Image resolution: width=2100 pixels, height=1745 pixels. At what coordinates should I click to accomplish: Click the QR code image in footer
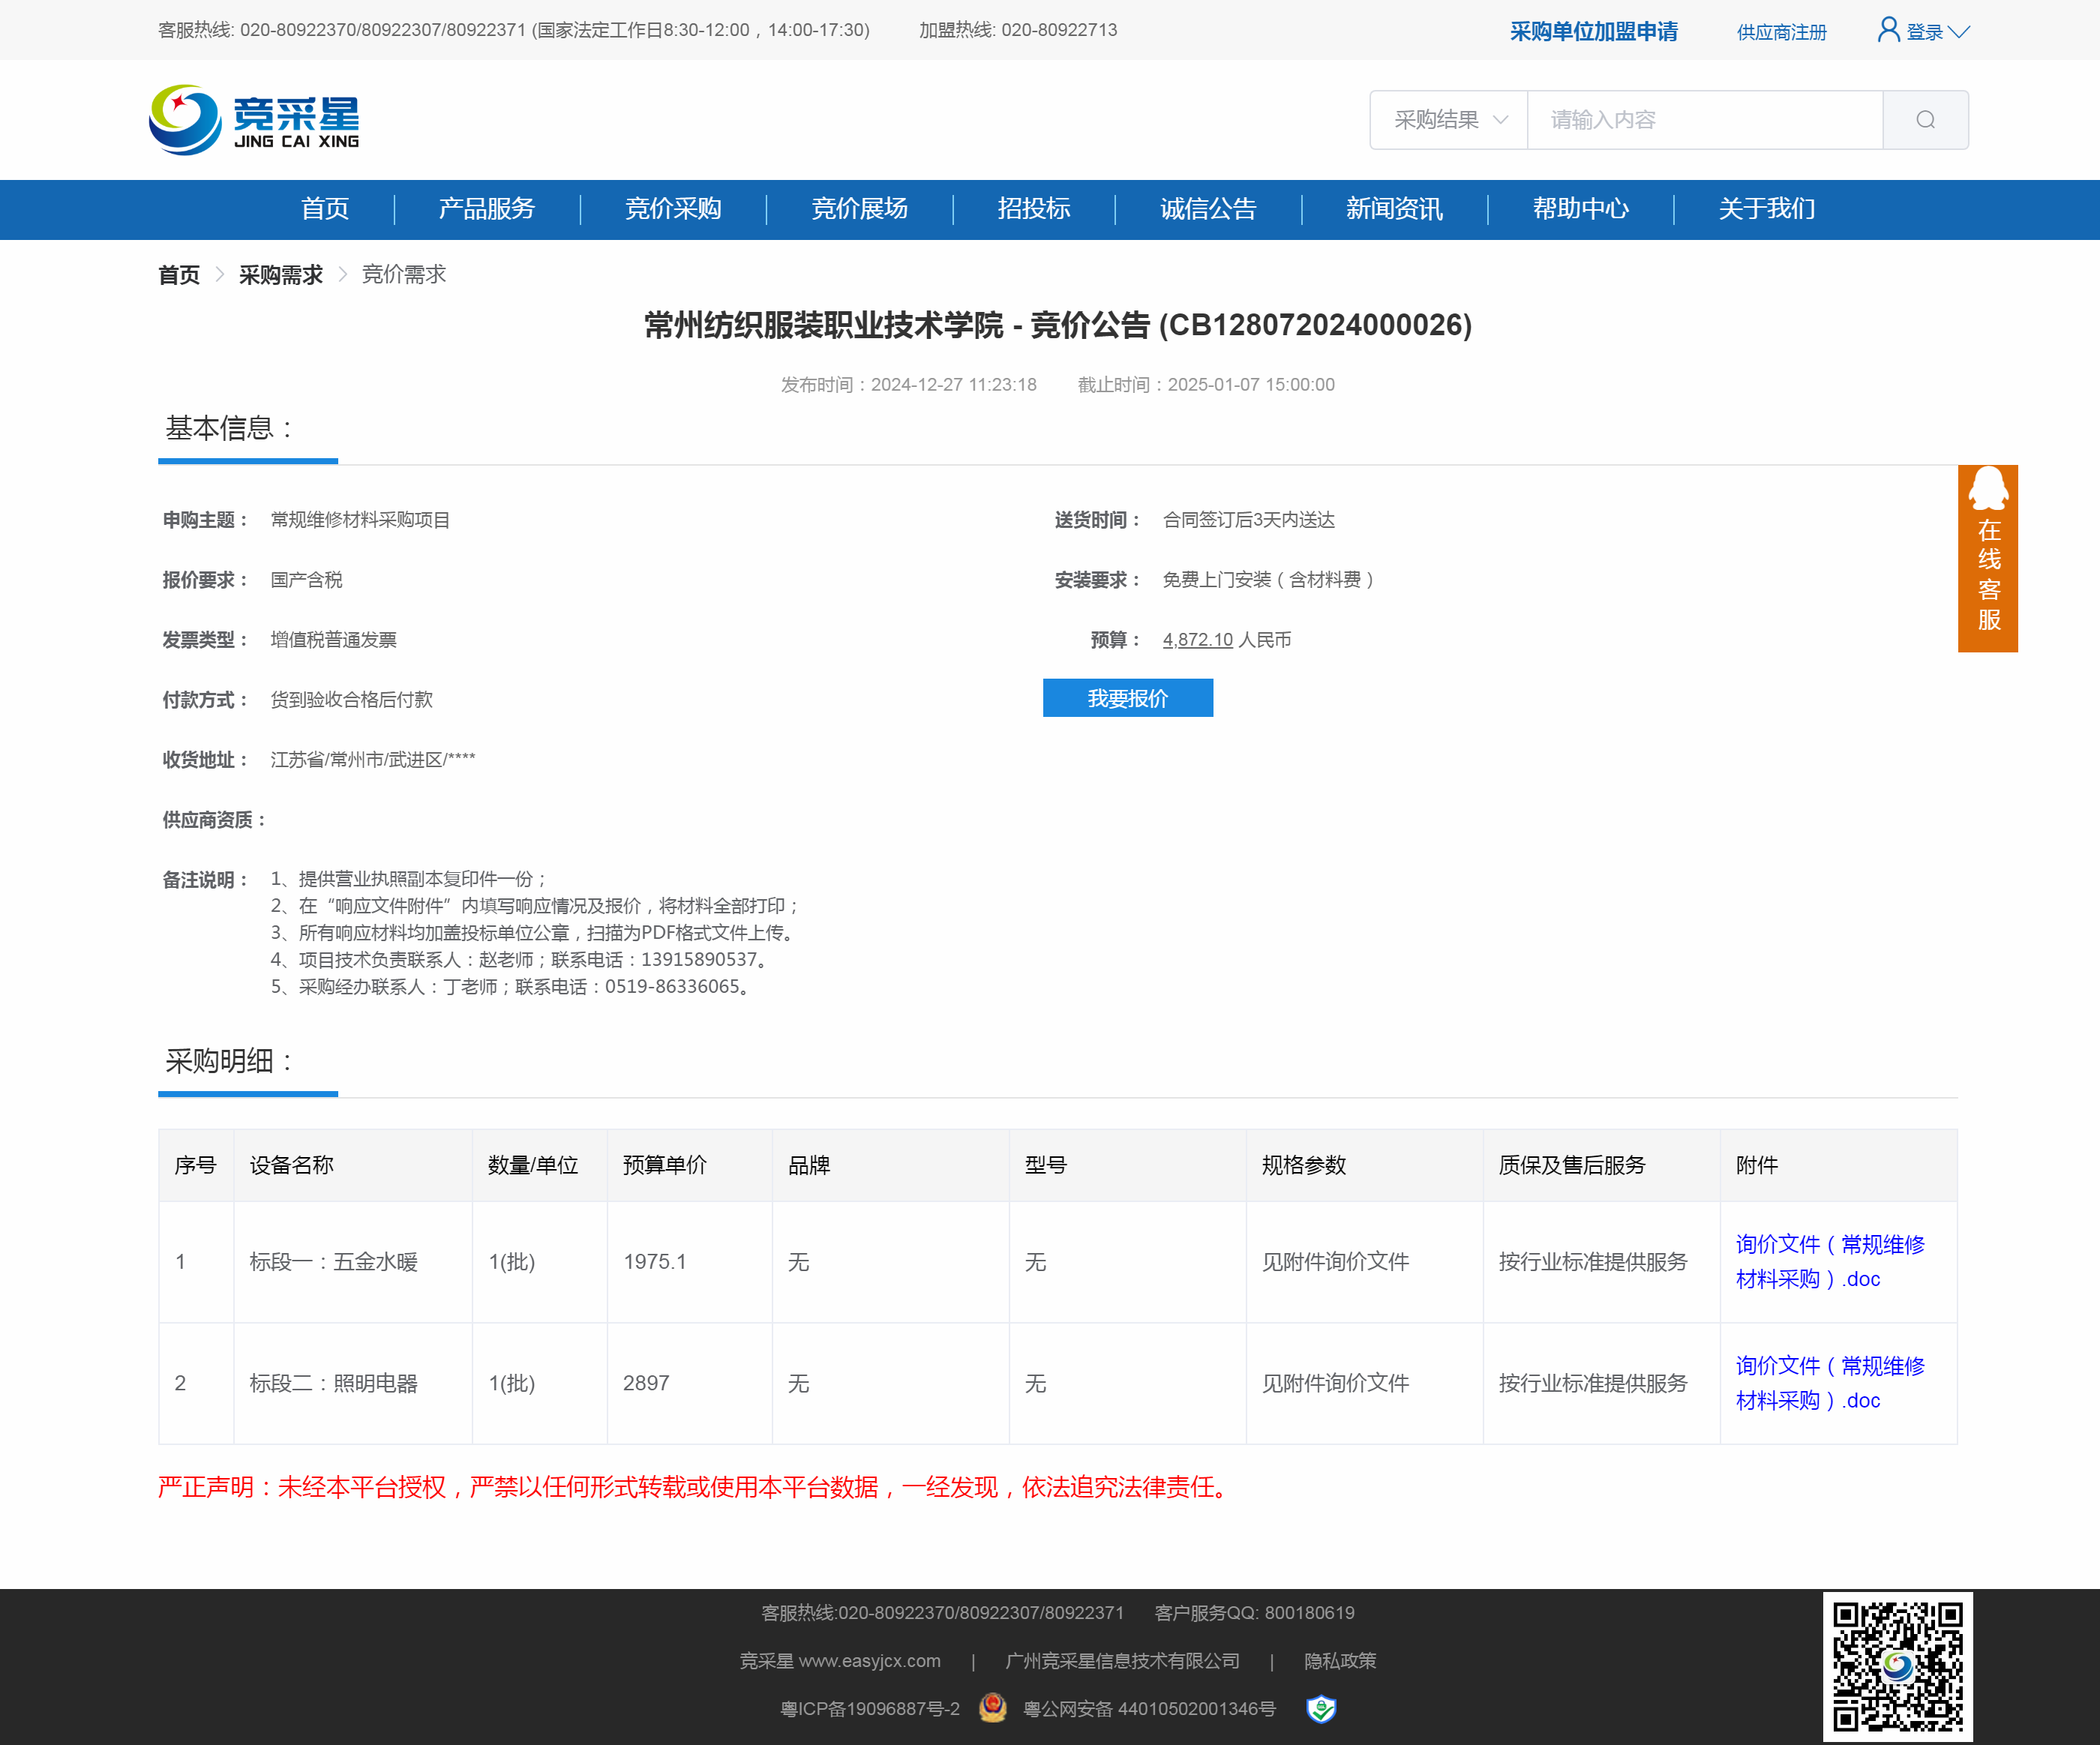pos(1897,1666)
